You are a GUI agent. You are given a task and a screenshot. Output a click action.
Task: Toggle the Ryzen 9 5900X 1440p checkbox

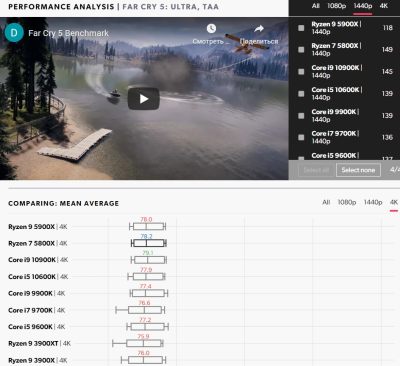(x=301, y=28)
